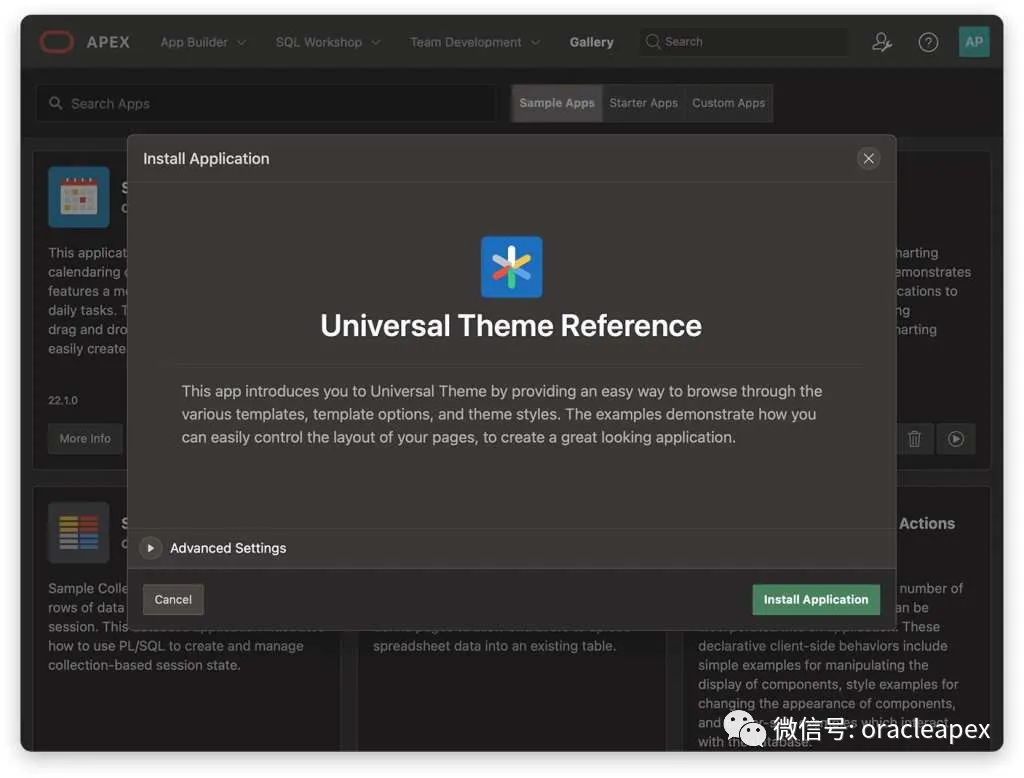Click More Info on the calendar card
This screenshot has width=1024, height=778.
tap(85, 438)
